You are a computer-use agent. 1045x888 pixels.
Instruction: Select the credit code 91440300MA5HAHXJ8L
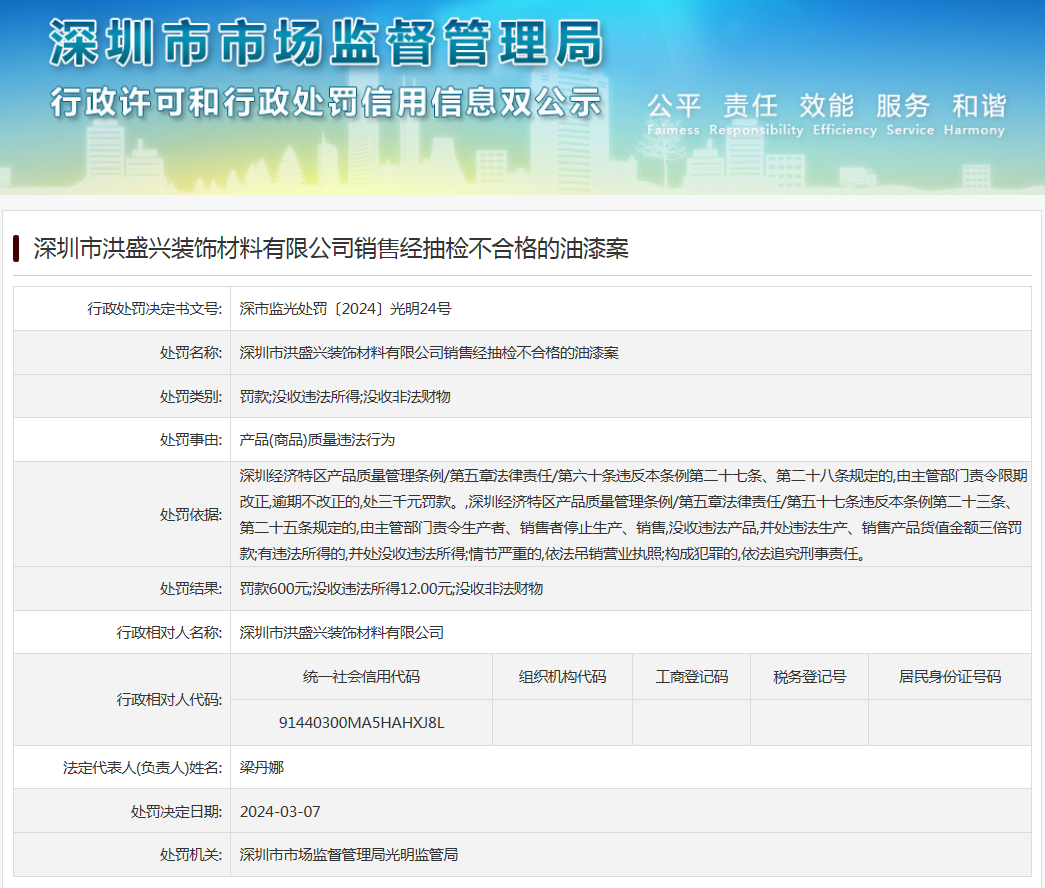[361, 722]
